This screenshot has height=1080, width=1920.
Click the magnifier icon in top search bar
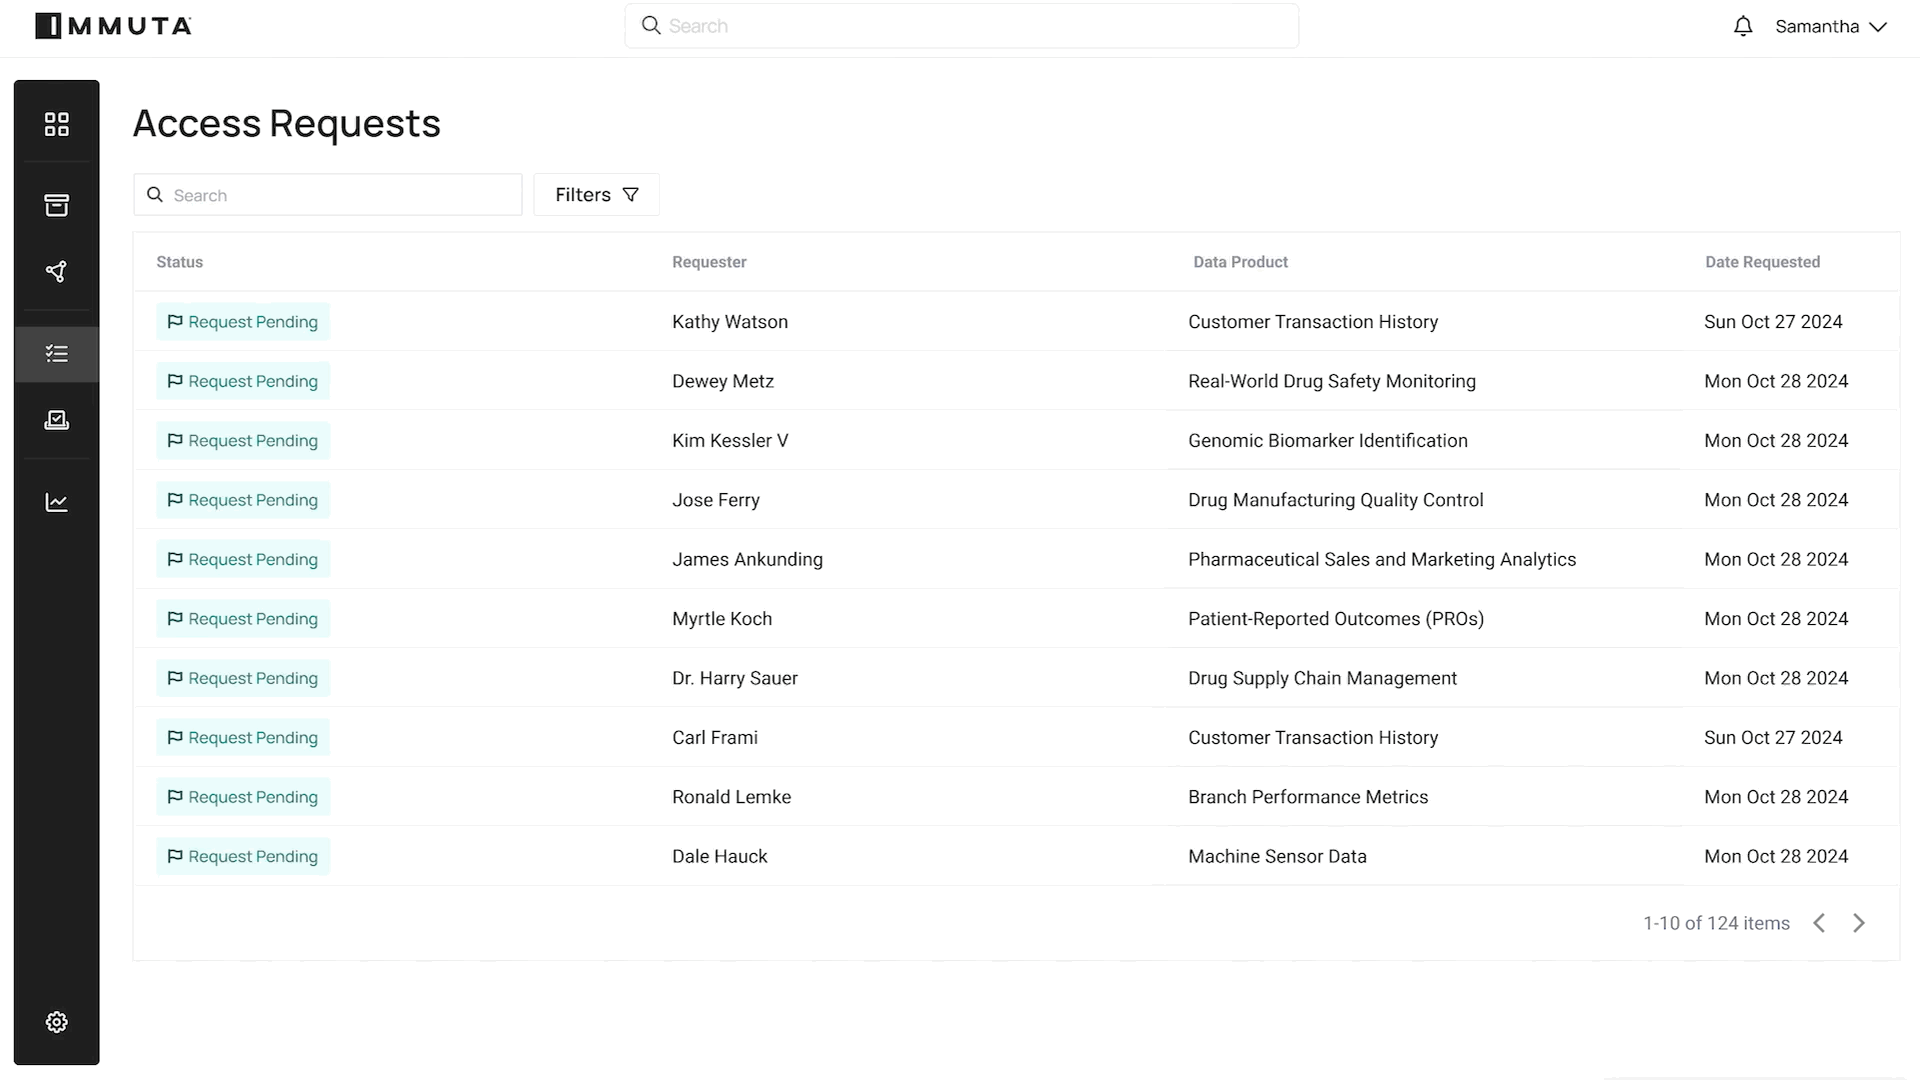(651, 26)
